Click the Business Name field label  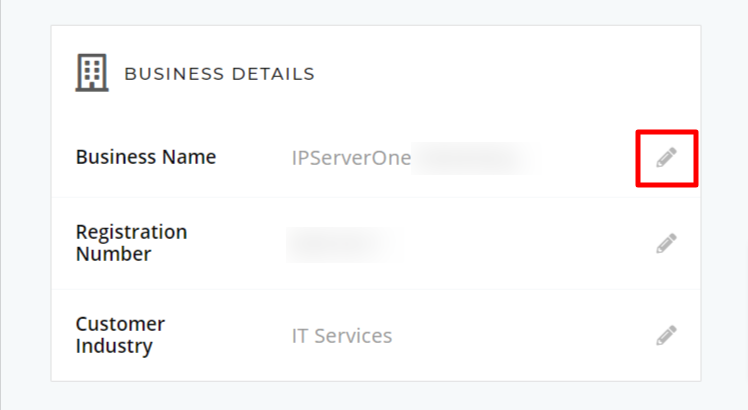click(146, 157)
